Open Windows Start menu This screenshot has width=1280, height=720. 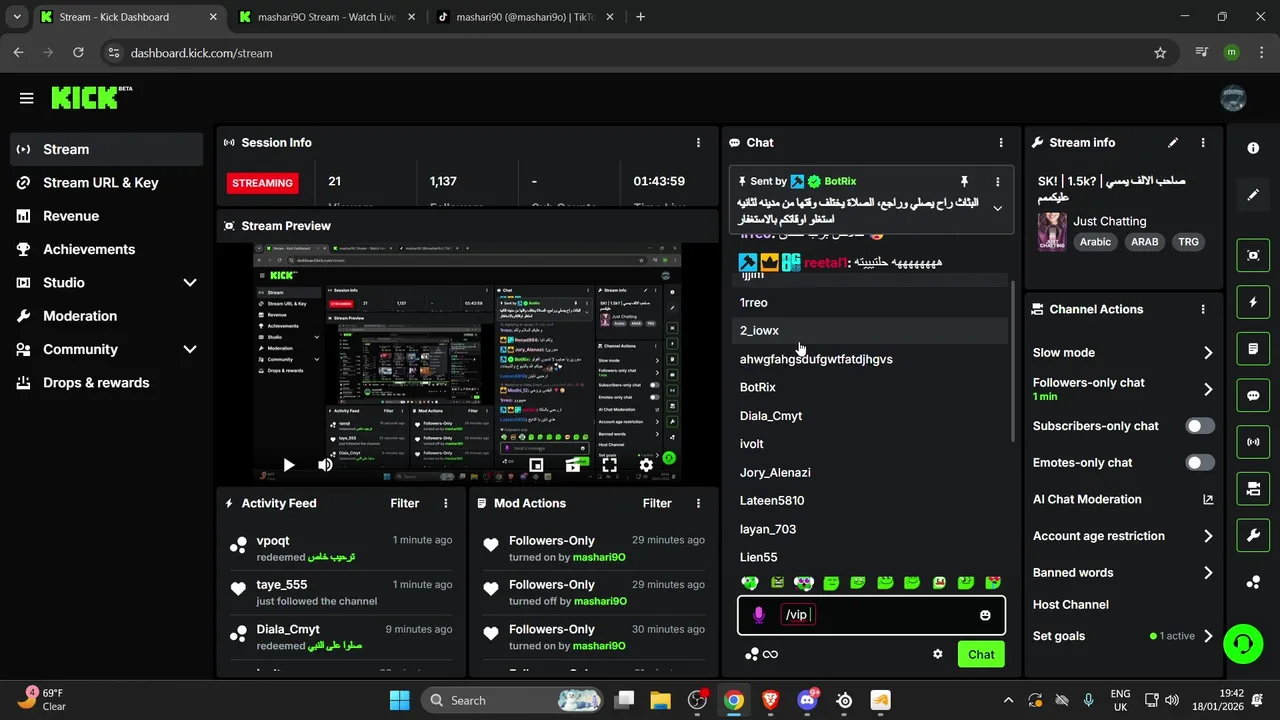coord(399,700)
